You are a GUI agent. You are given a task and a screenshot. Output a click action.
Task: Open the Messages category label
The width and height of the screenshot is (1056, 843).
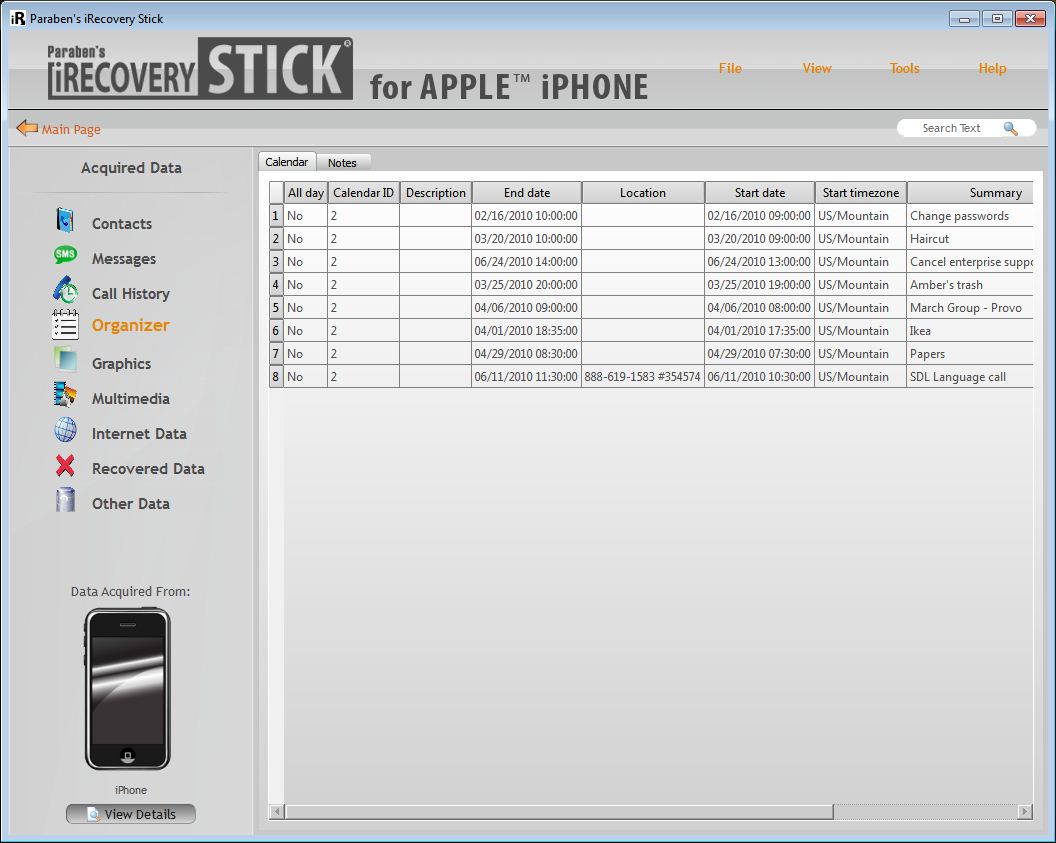click(124, 259)
